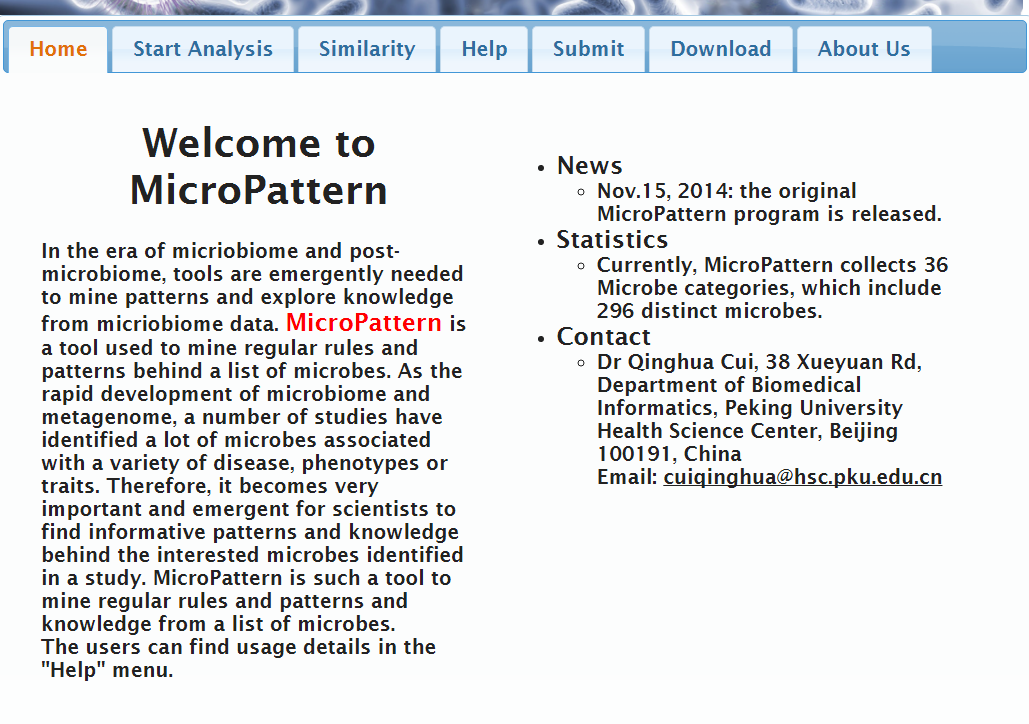Click the red MicroPattern text in the paragraph
Image resolution: width=1029 pixels, height=724 pixels.
click(364, 322)
